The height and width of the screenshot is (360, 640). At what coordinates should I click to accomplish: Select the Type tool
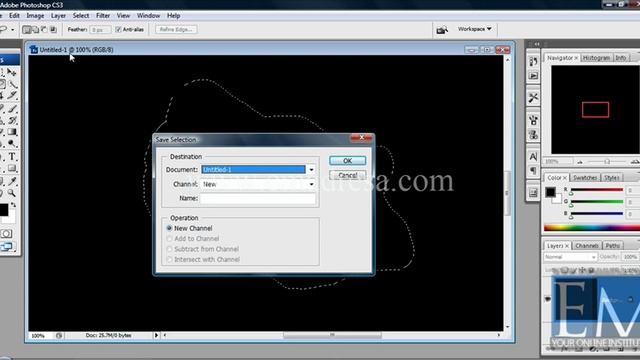[x=12, y=157]
